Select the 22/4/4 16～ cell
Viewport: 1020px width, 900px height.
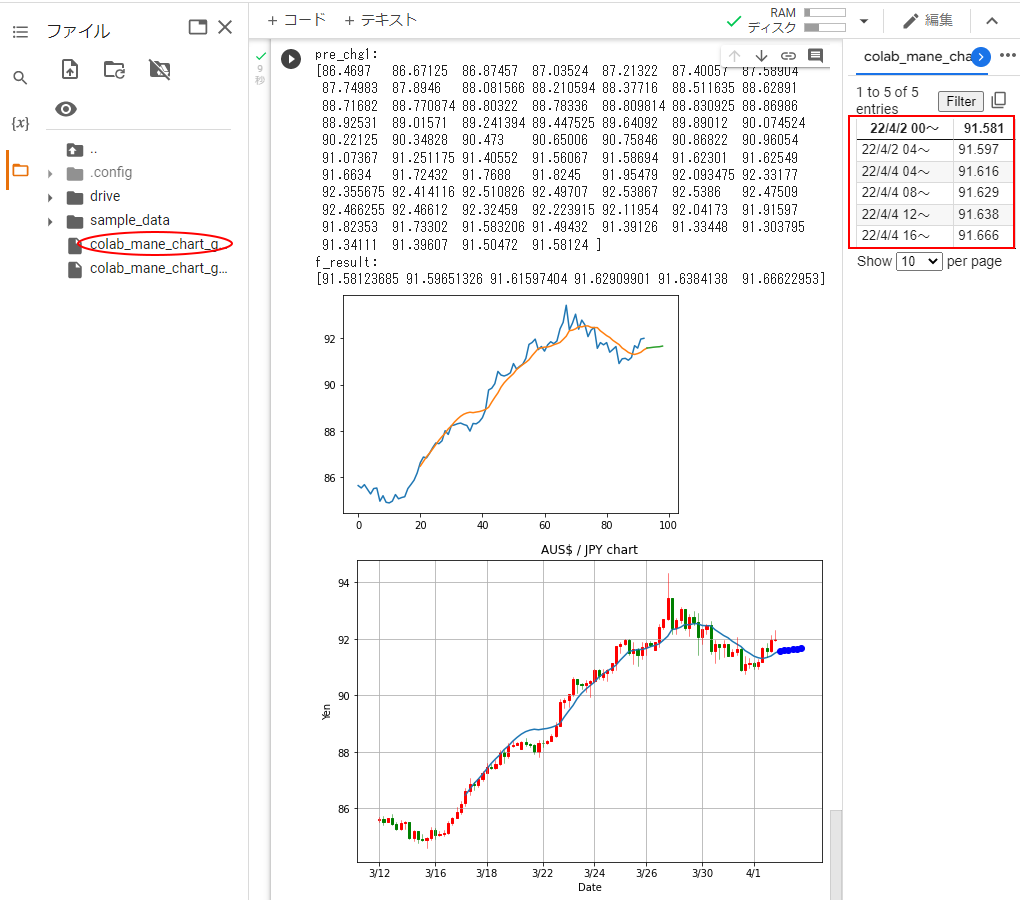point(904,235)
